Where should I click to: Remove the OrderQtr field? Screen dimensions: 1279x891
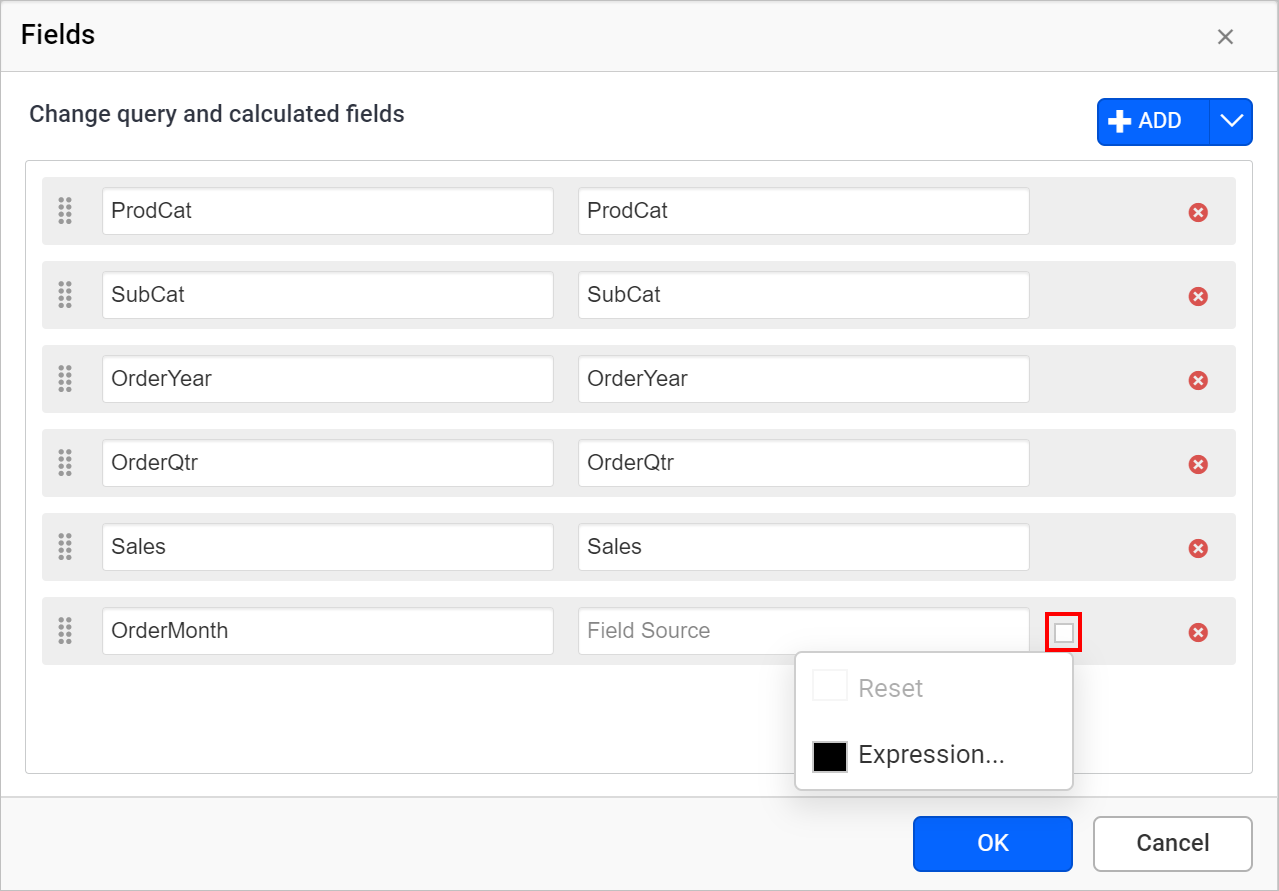pos(1198,464)
